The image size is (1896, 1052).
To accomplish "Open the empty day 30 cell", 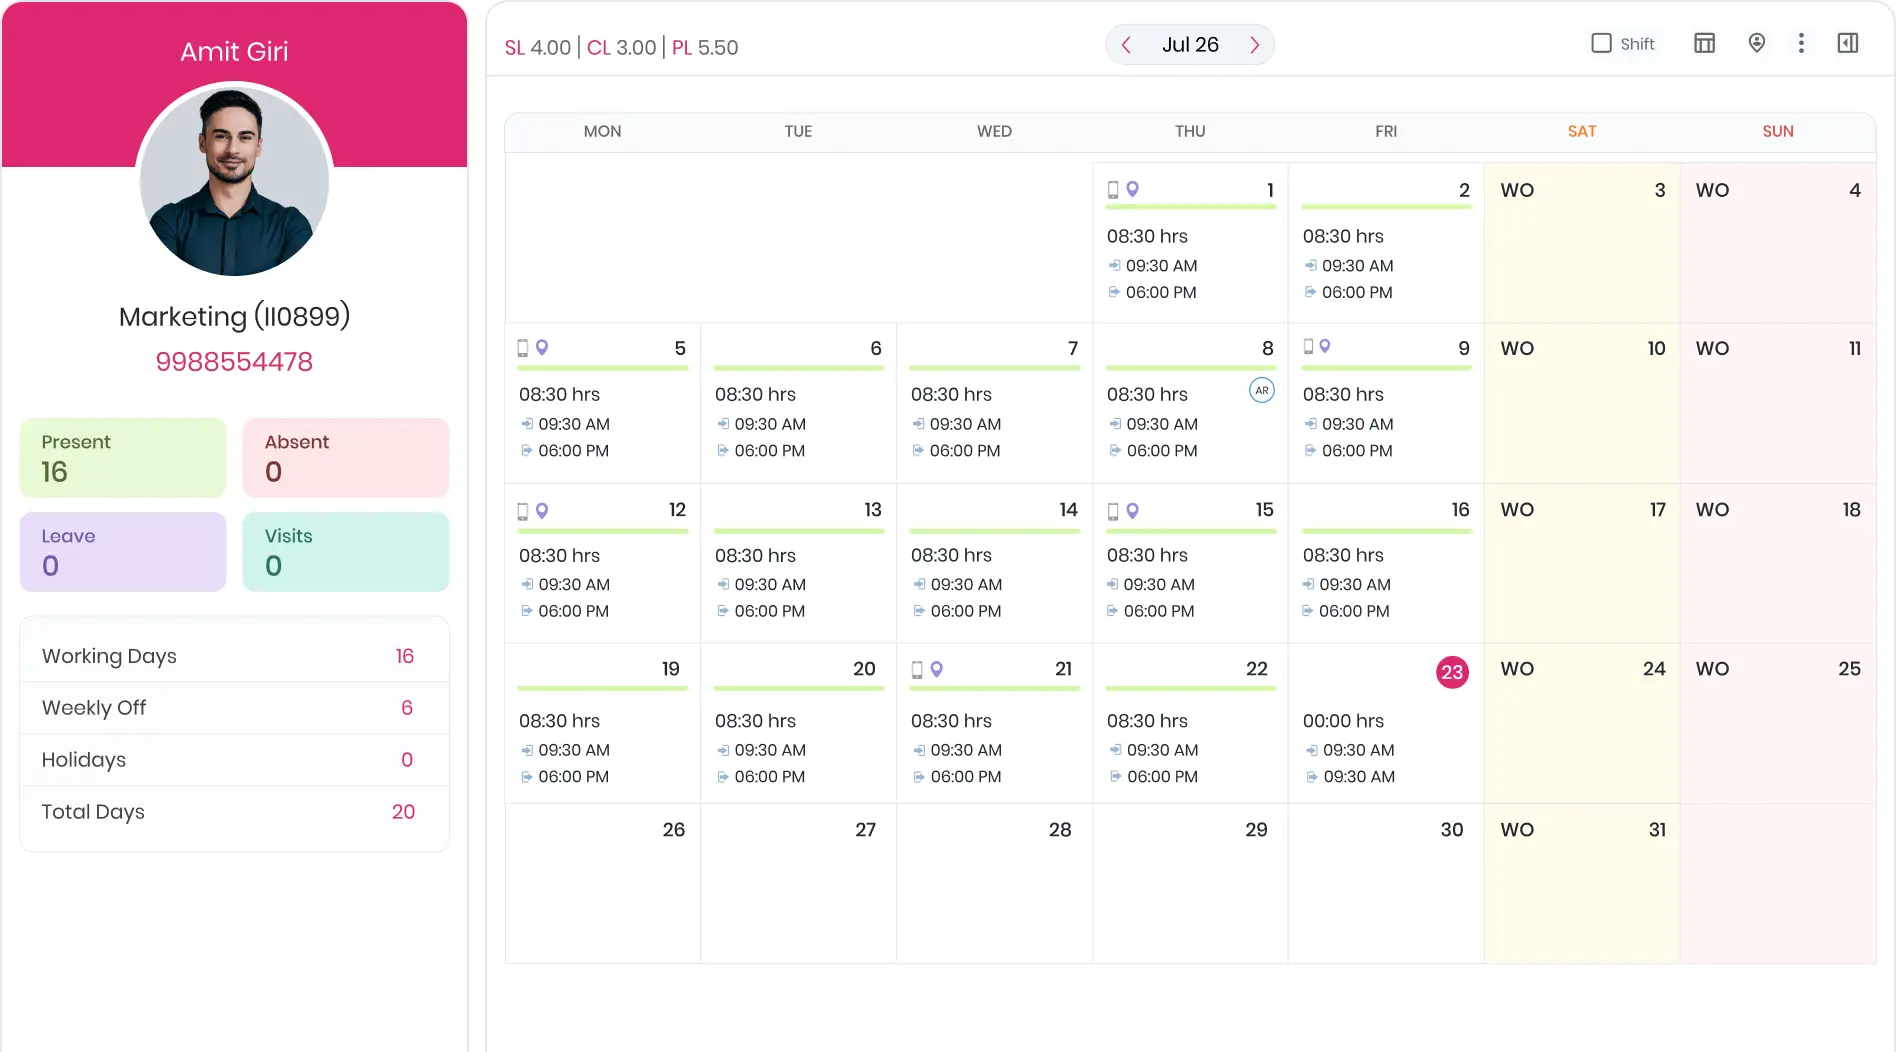I will coord(1386,884).
